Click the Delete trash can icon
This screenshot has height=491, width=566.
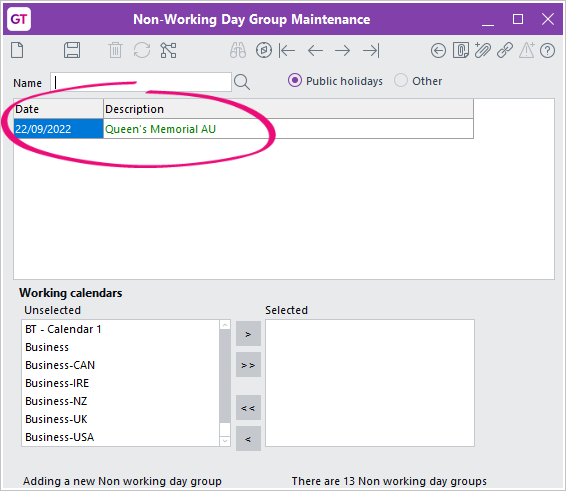click(x=116, y=50)
